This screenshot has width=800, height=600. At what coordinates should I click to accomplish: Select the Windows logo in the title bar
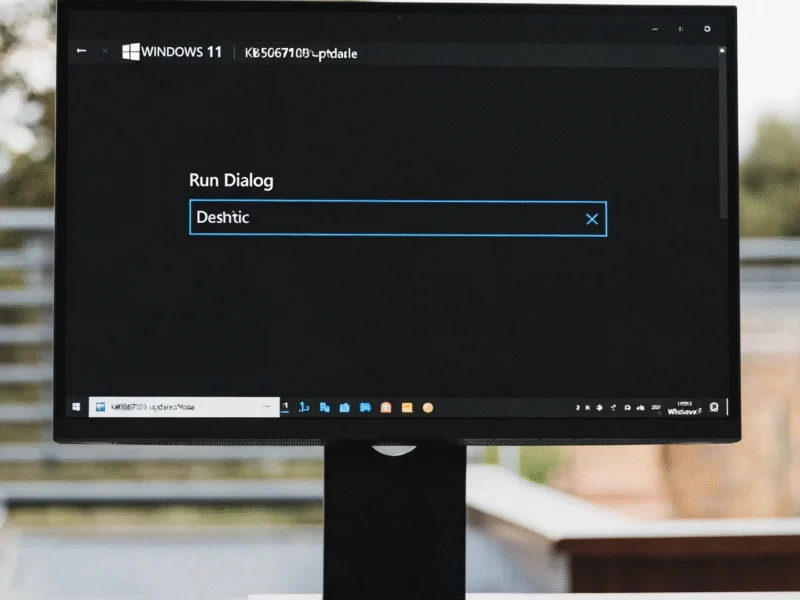pyautogui.click(x=129, y=52)
